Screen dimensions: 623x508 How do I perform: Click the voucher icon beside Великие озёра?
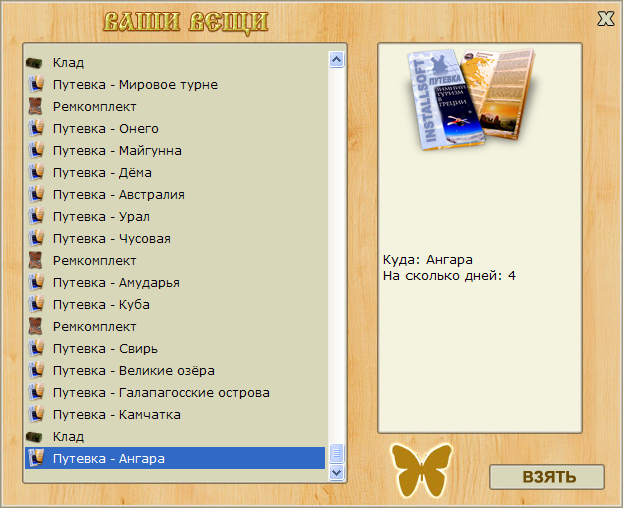pos(36,371)
